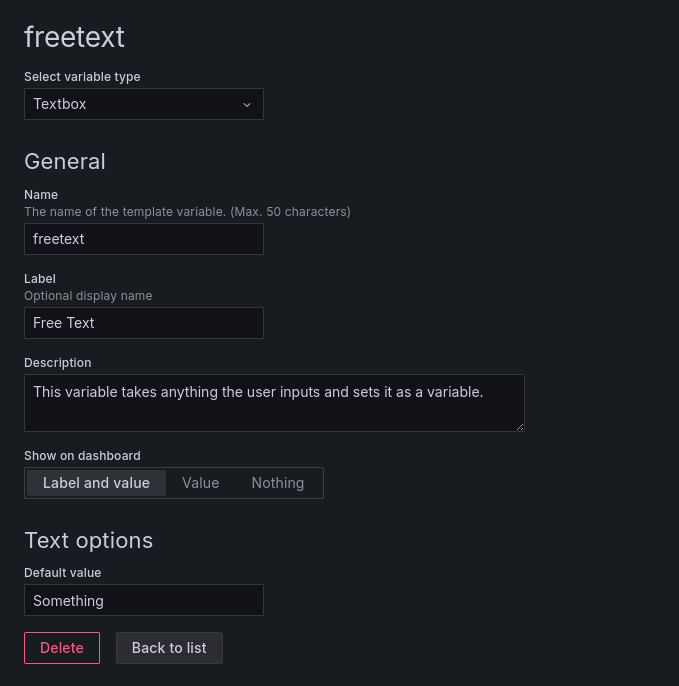Viewport: 679px width, 686px height.
Task: Click the freetext page heading
Action: [74, 37]
